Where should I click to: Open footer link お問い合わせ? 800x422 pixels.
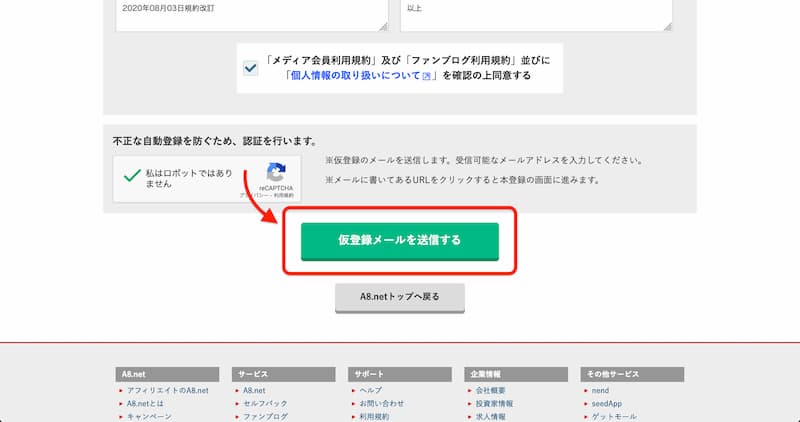(382, 403)
